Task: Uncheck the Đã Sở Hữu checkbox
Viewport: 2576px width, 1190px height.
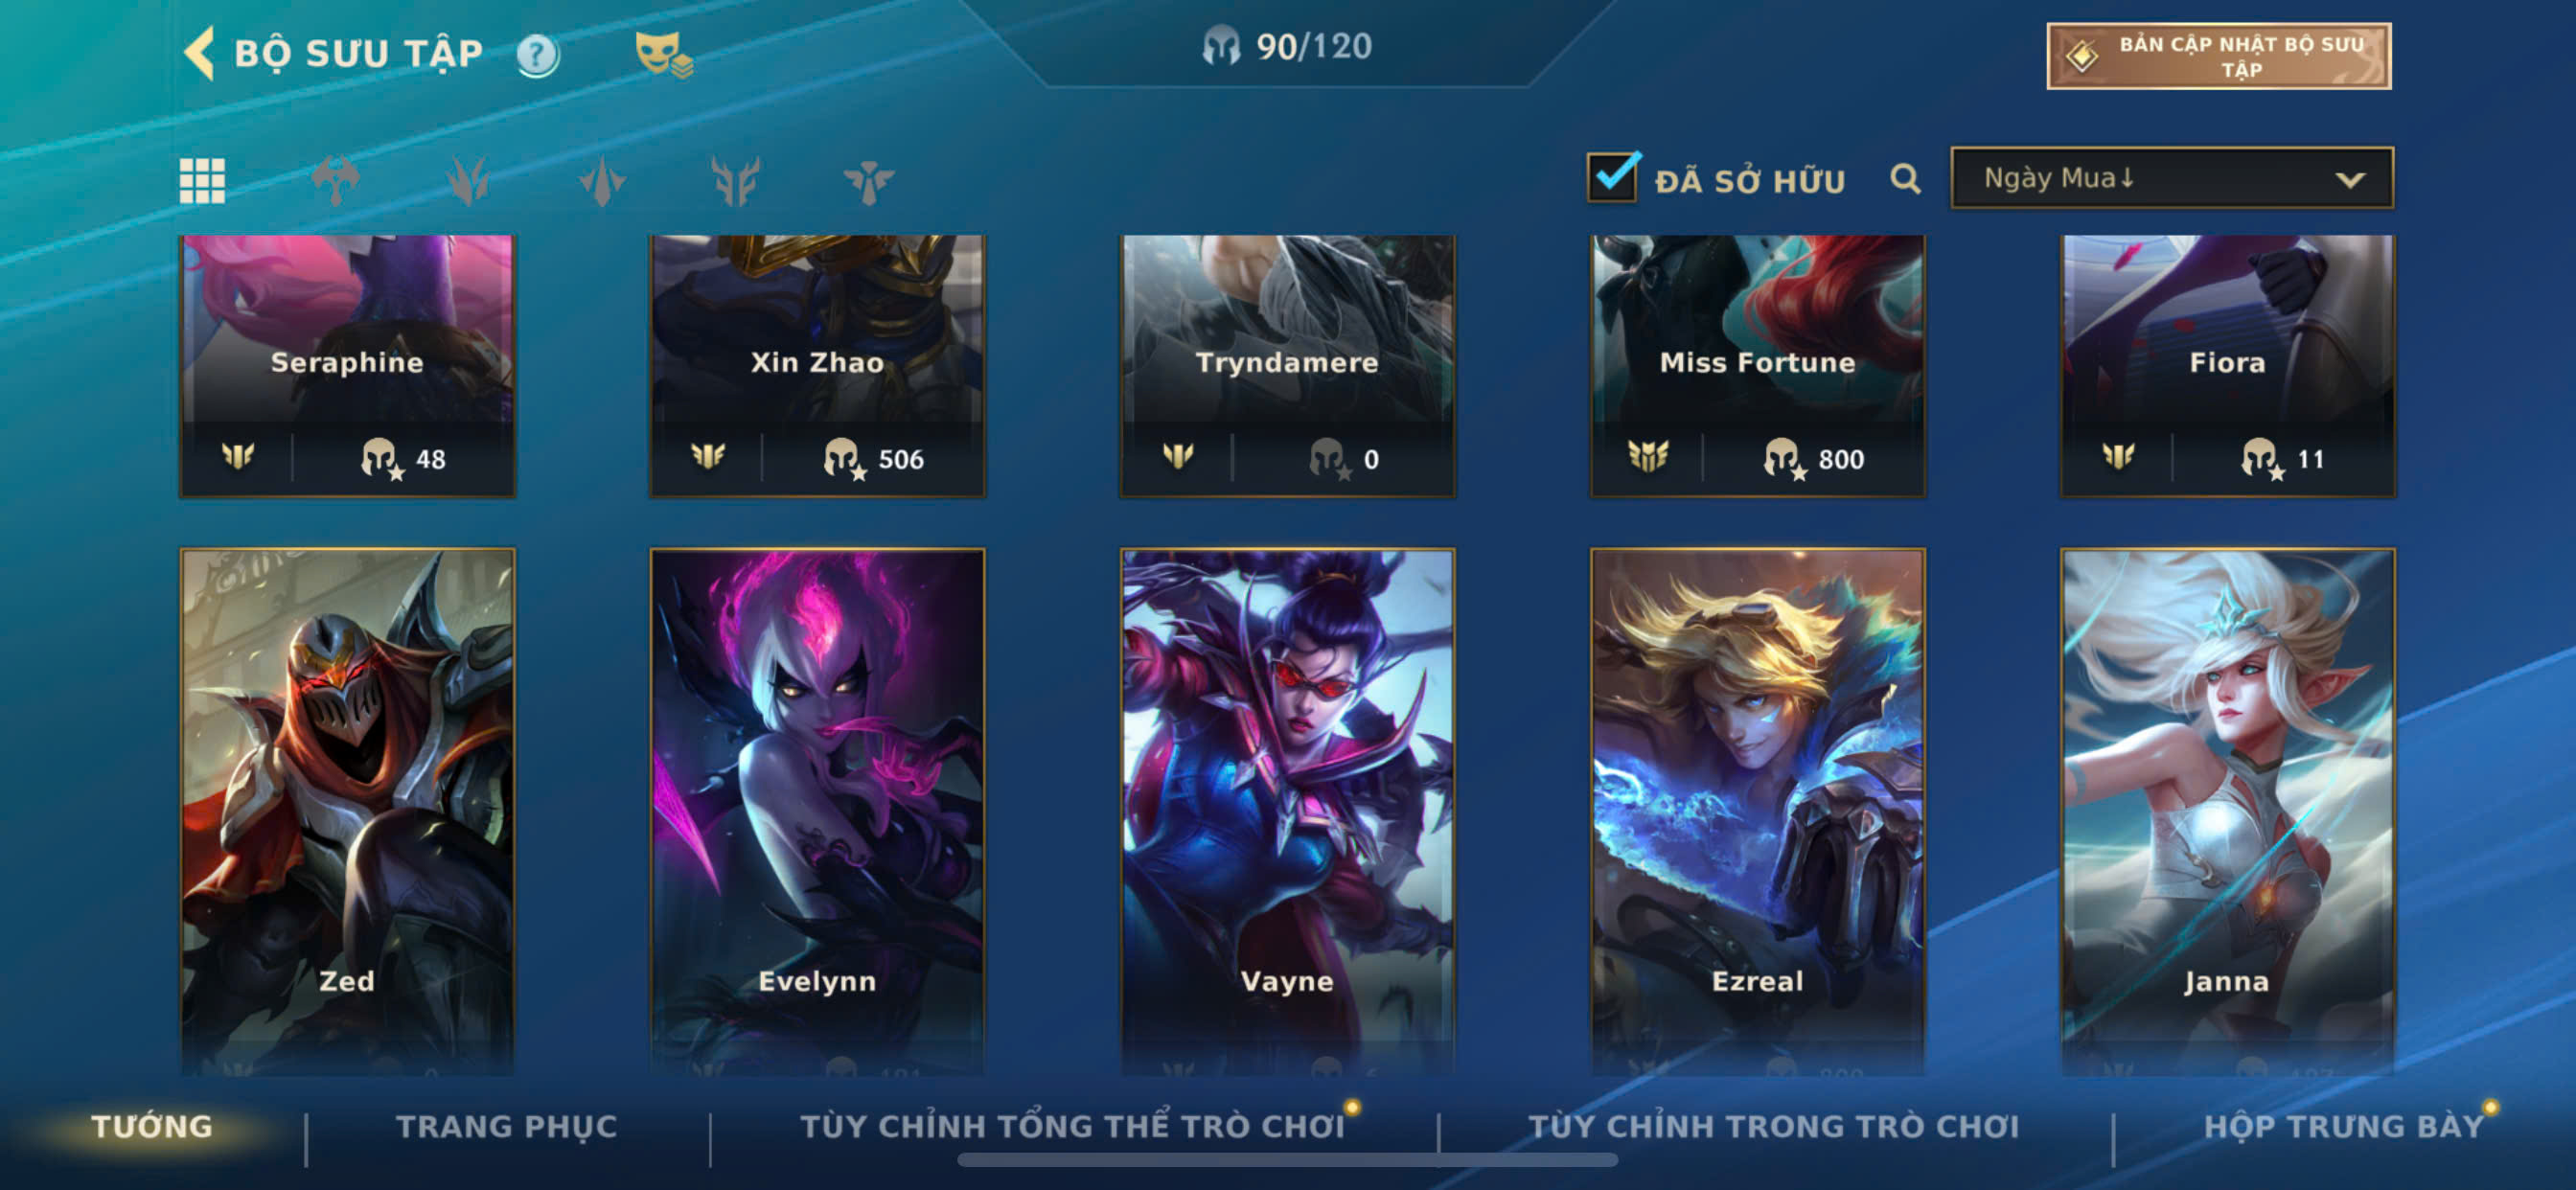Action: [x=1613, y=177]
